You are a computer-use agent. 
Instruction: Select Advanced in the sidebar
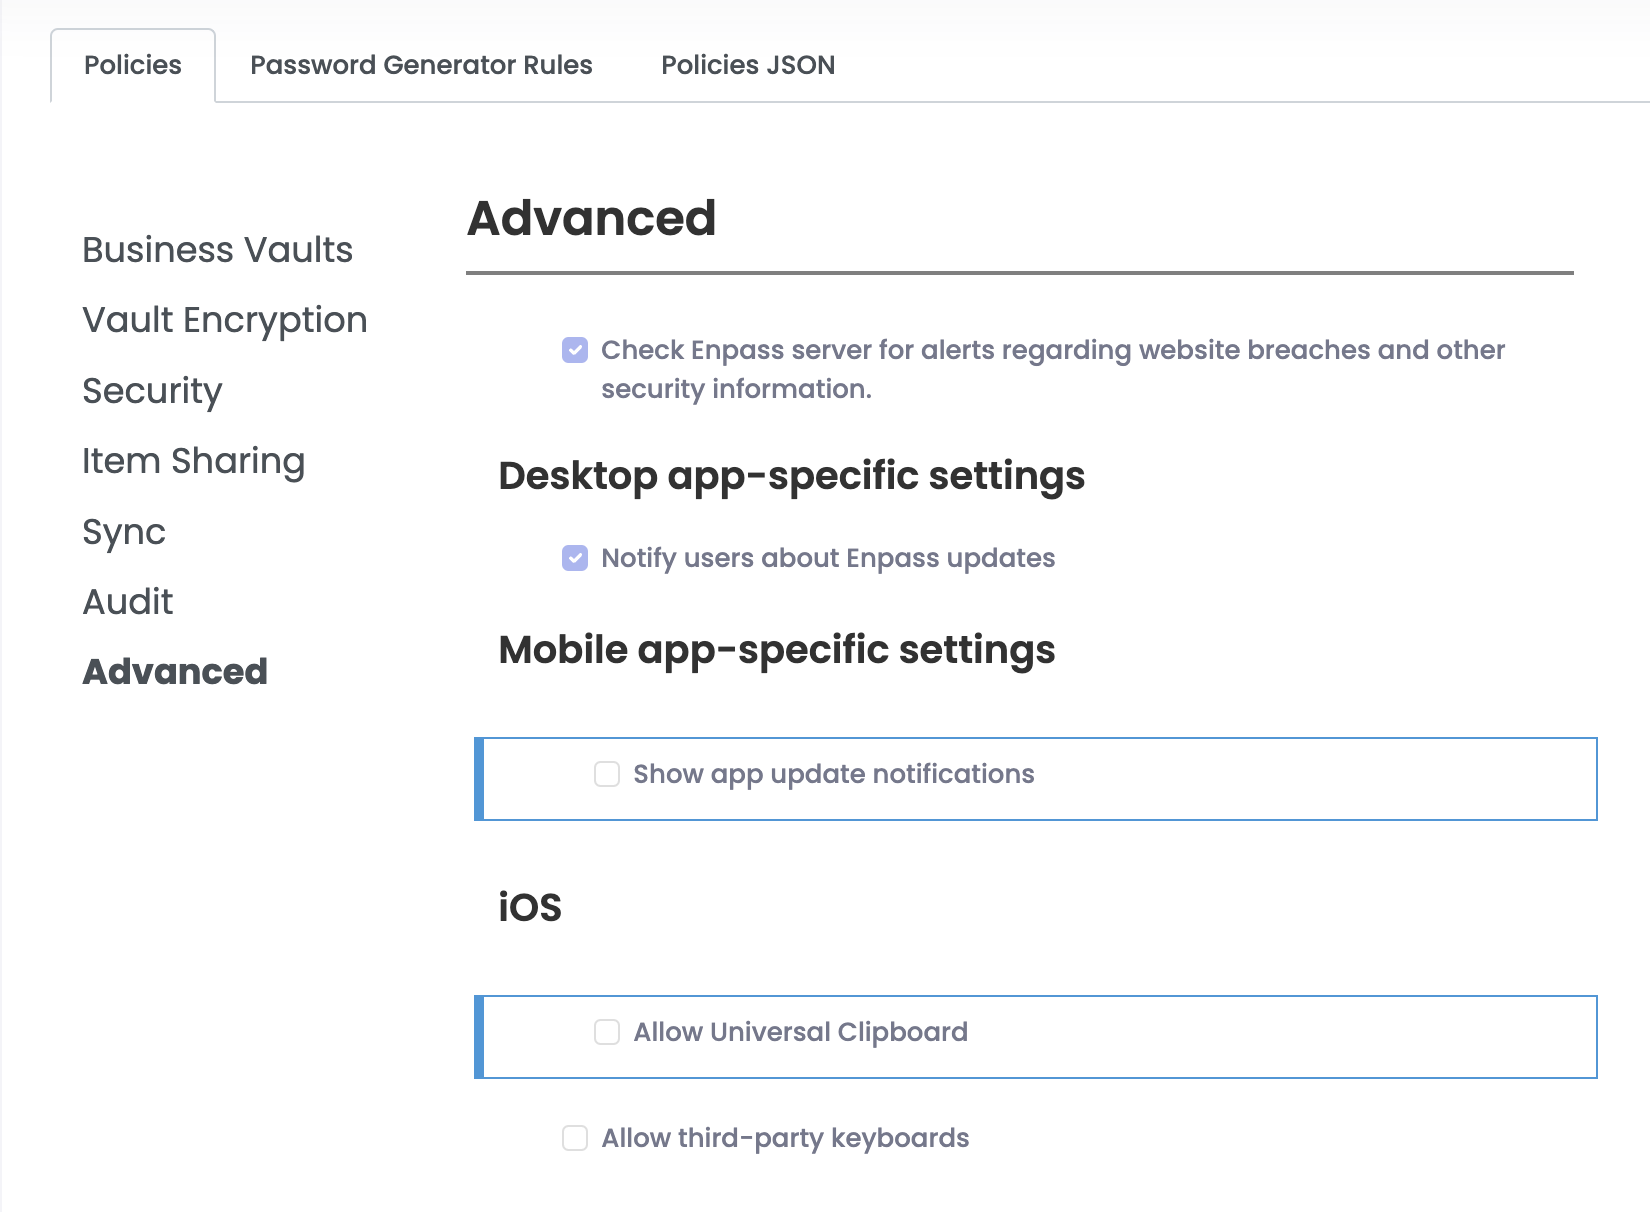pos(175,671)
